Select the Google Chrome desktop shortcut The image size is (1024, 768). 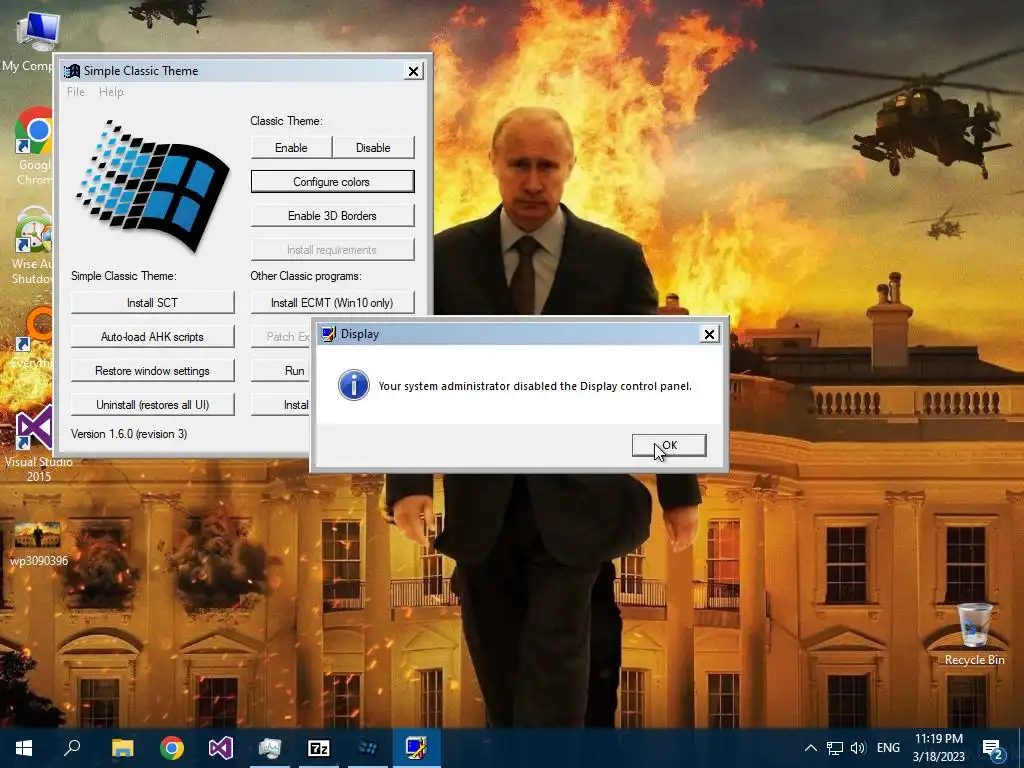pyautogui.click(x=34, y=147)
